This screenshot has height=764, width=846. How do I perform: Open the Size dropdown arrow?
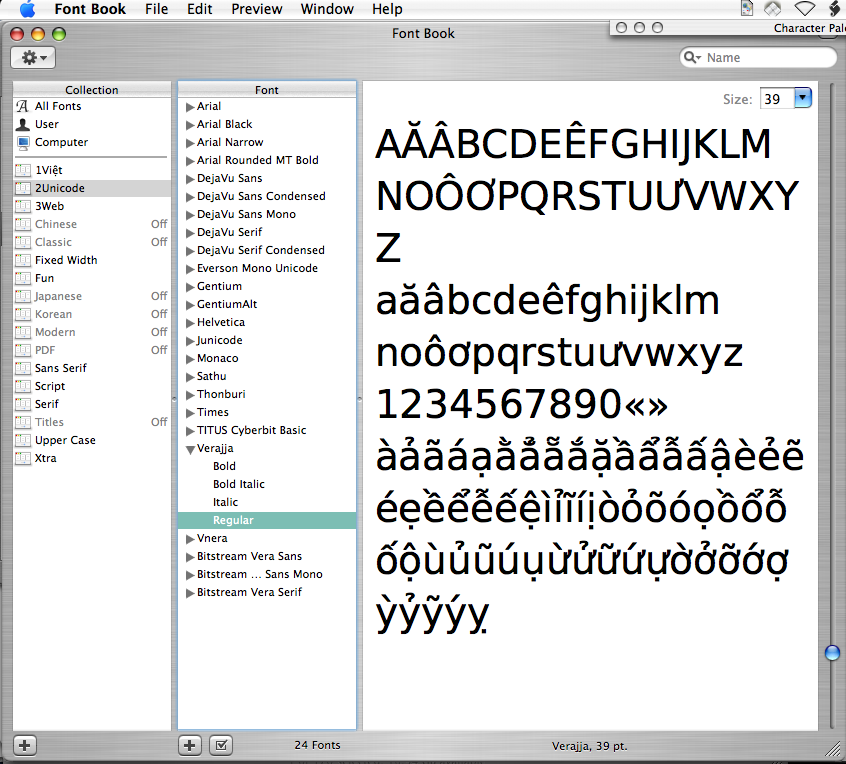(x=802, y=98)
